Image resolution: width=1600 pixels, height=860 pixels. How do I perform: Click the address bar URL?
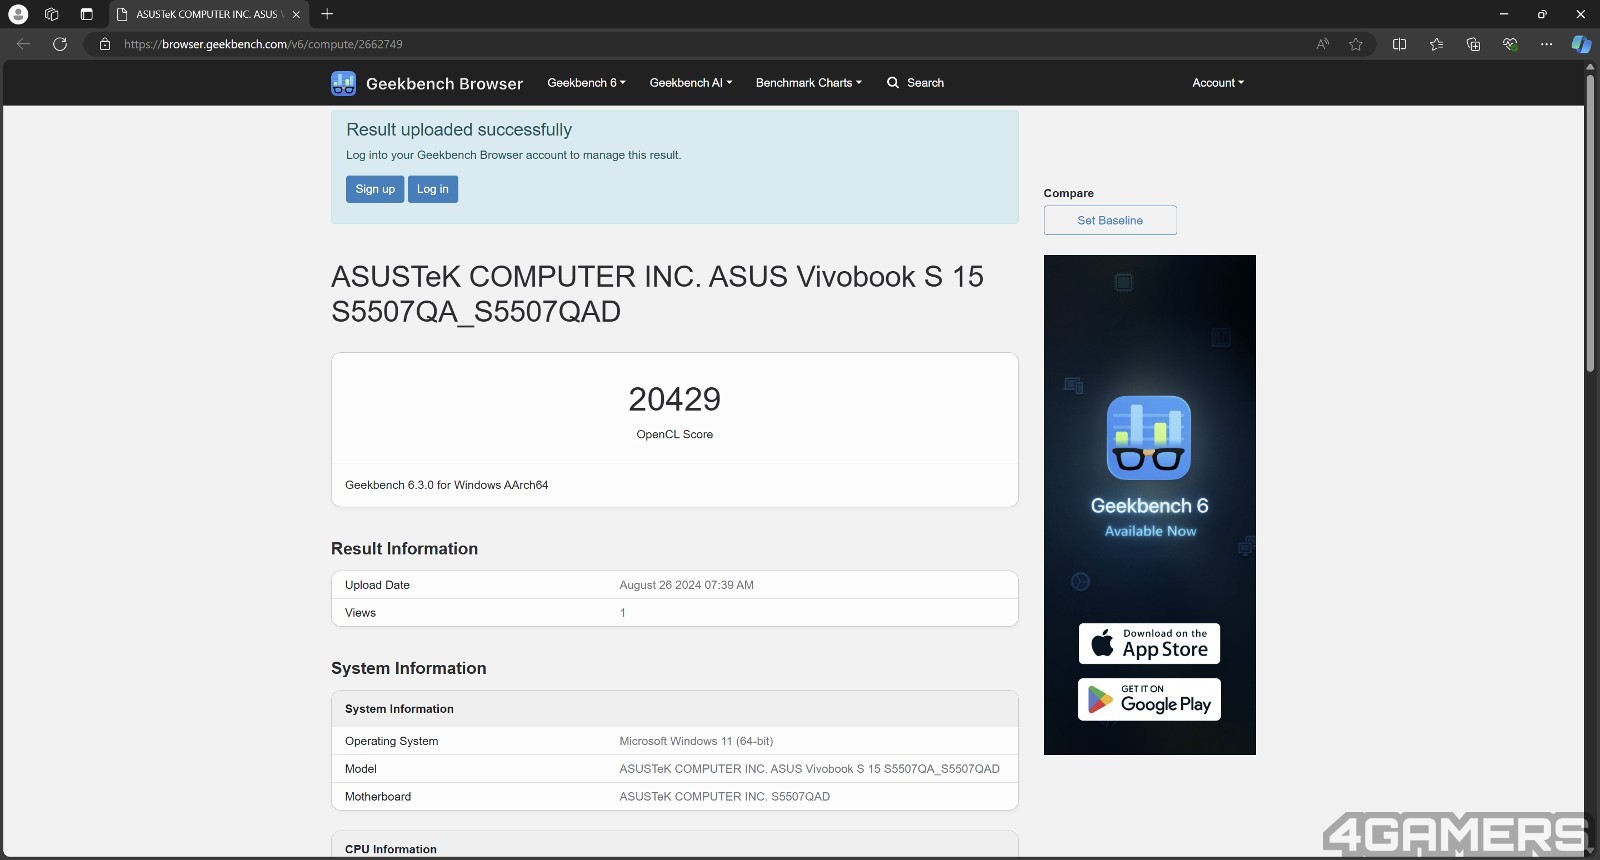263,44
